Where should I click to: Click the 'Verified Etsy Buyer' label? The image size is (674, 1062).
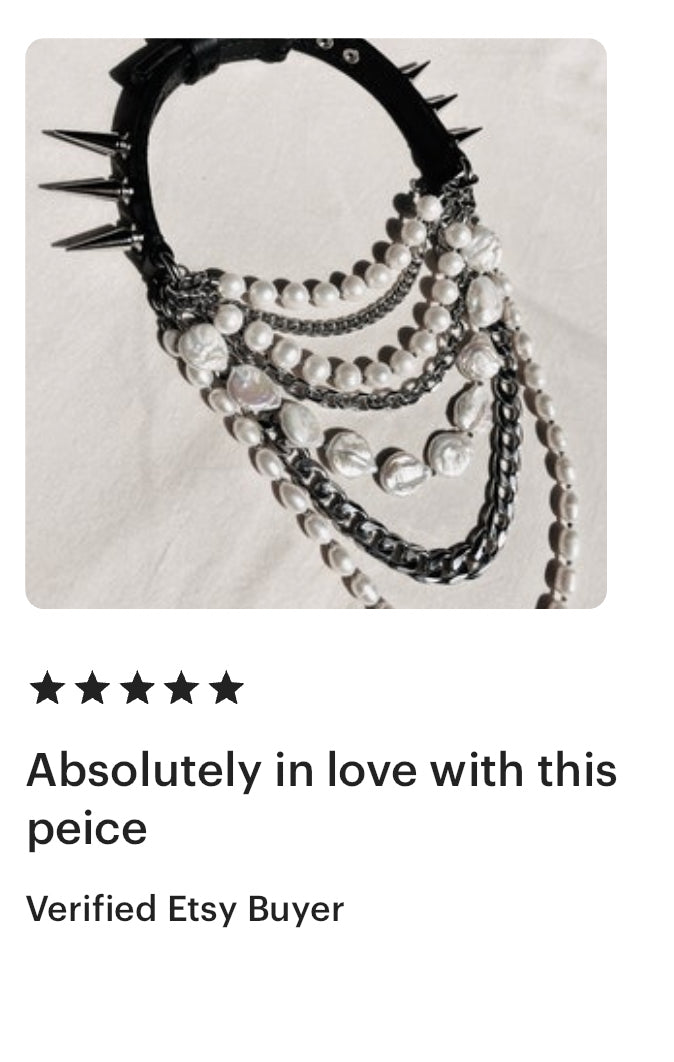(x=185, y=910)
